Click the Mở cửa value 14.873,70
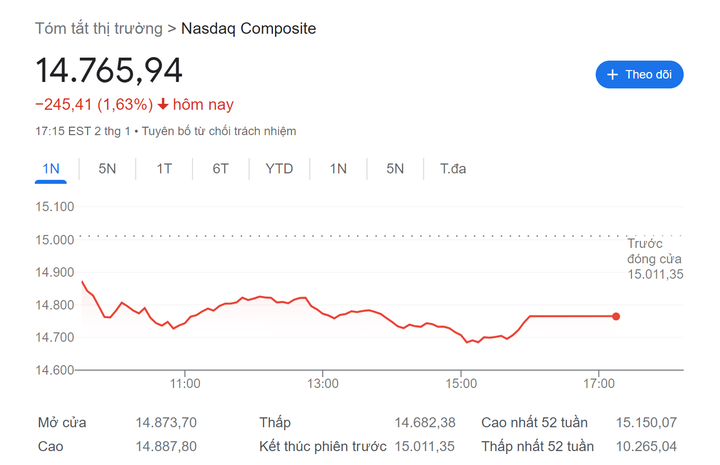This screenshot has width=720, height=465. point(166,423)
